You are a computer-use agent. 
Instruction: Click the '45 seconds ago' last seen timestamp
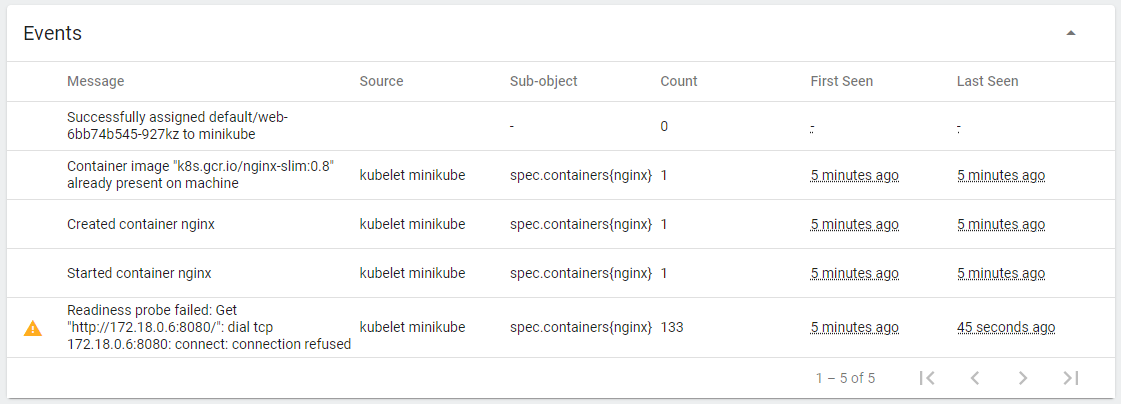pyautogui.click(x=1006, y=327)
